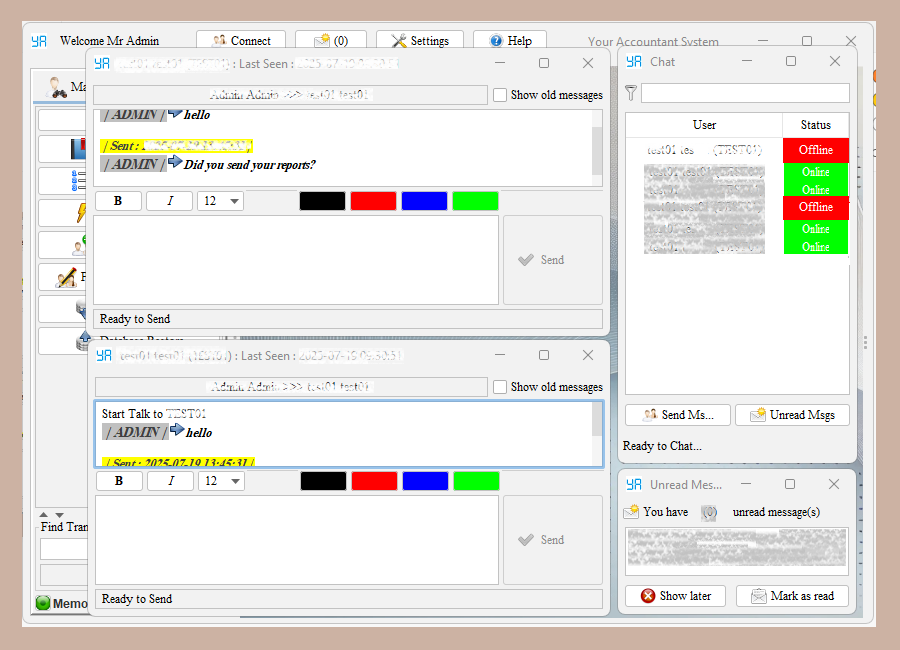Pick green text color in upper chat window
Image resolution: width=900 pixels, height=650 pixels.
475,201
